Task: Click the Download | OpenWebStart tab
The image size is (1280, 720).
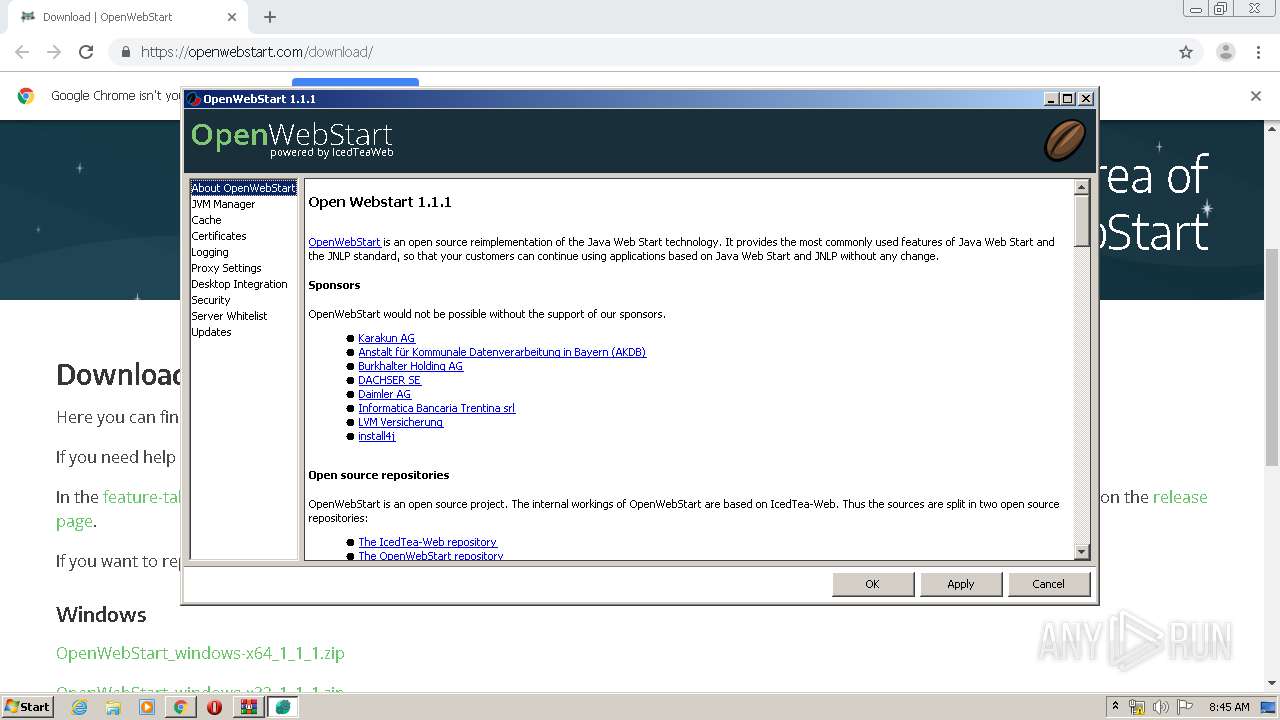Action: coord(127,17)
